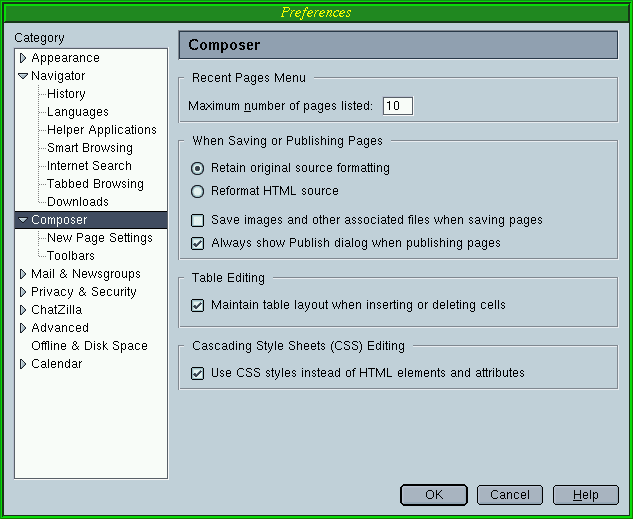The image size is (633, 519).
Task: Select the Appearance category label
Action: [65, 58]
